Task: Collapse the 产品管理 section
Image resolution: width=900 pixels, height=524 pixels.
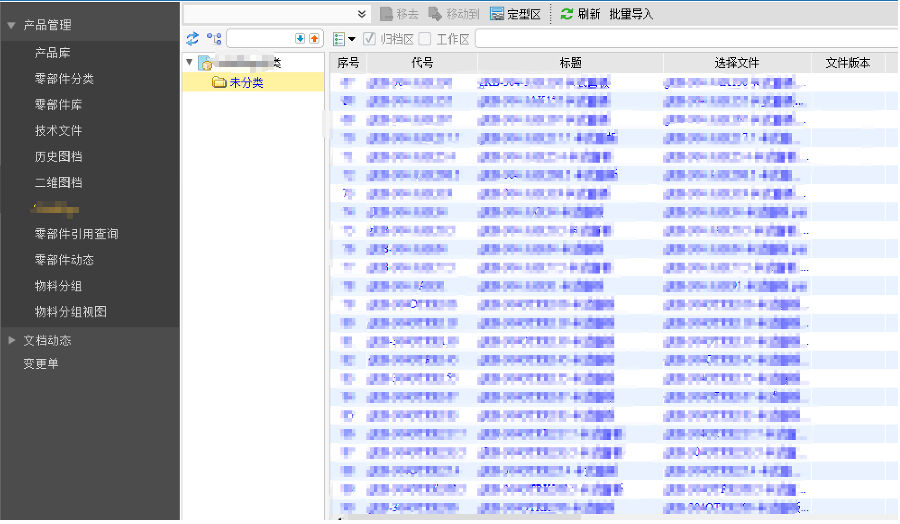Action: pos(11,25)
